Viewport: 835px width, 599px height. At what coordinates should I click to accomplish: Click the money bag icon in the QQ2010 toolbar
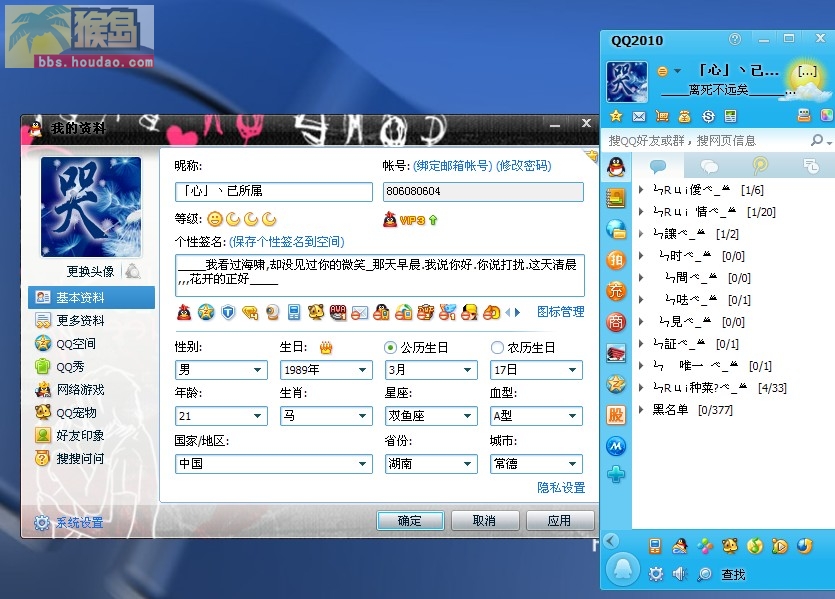tap(685, 116)
